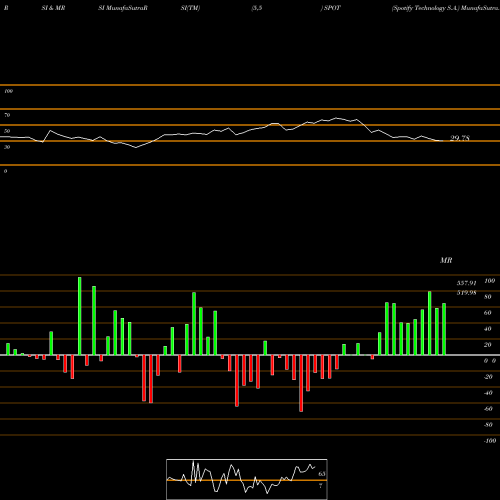
Task: Click the 40 label on MR axis
Action: 488,329
